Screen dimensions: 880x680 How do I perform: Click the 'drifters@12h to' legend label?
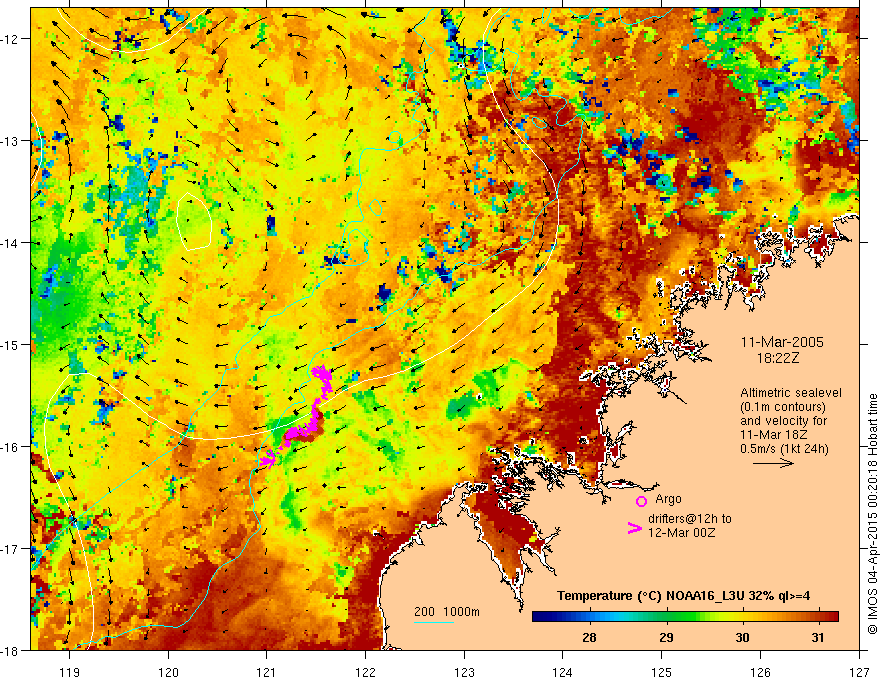[690, 518]
